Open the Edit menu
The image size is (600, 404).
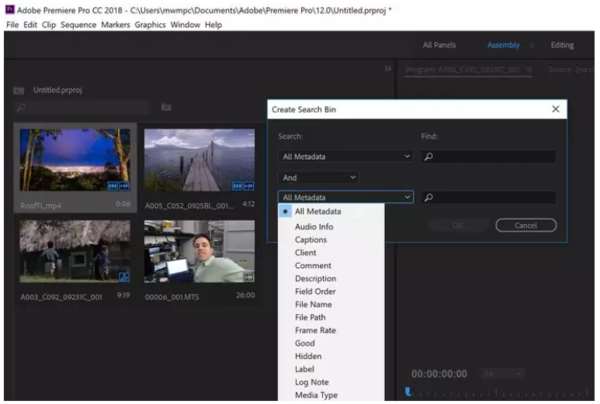pyautogui.click(x=30, y=25)
